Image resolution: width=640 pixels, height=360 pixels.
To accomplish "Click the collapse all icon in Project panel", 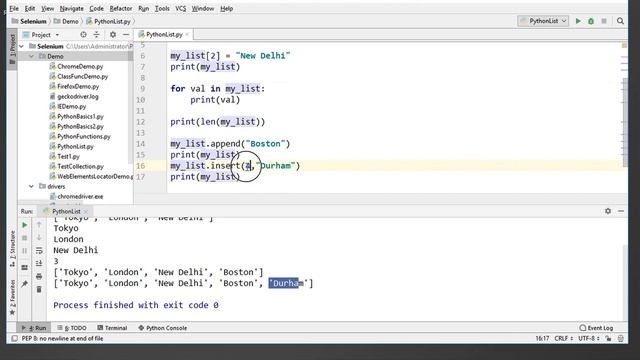I will pyautogui.click(x=96, y=35).
